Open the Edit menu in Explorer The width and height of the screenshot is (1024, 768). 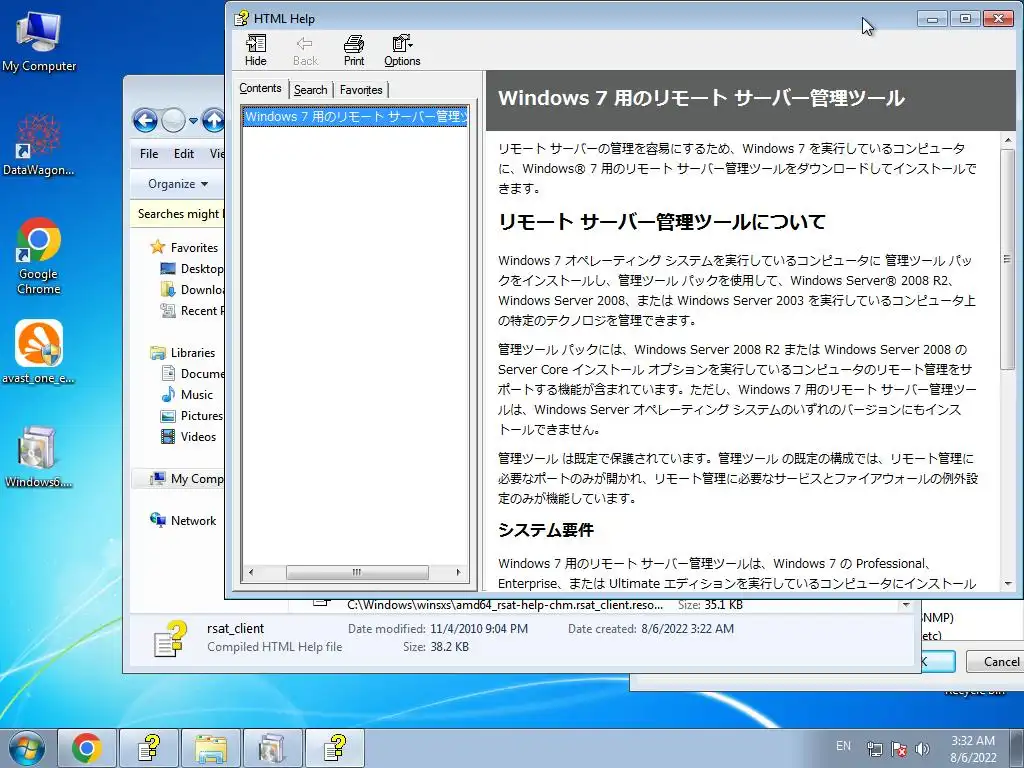pyautogui.click(x=184, y=153)
